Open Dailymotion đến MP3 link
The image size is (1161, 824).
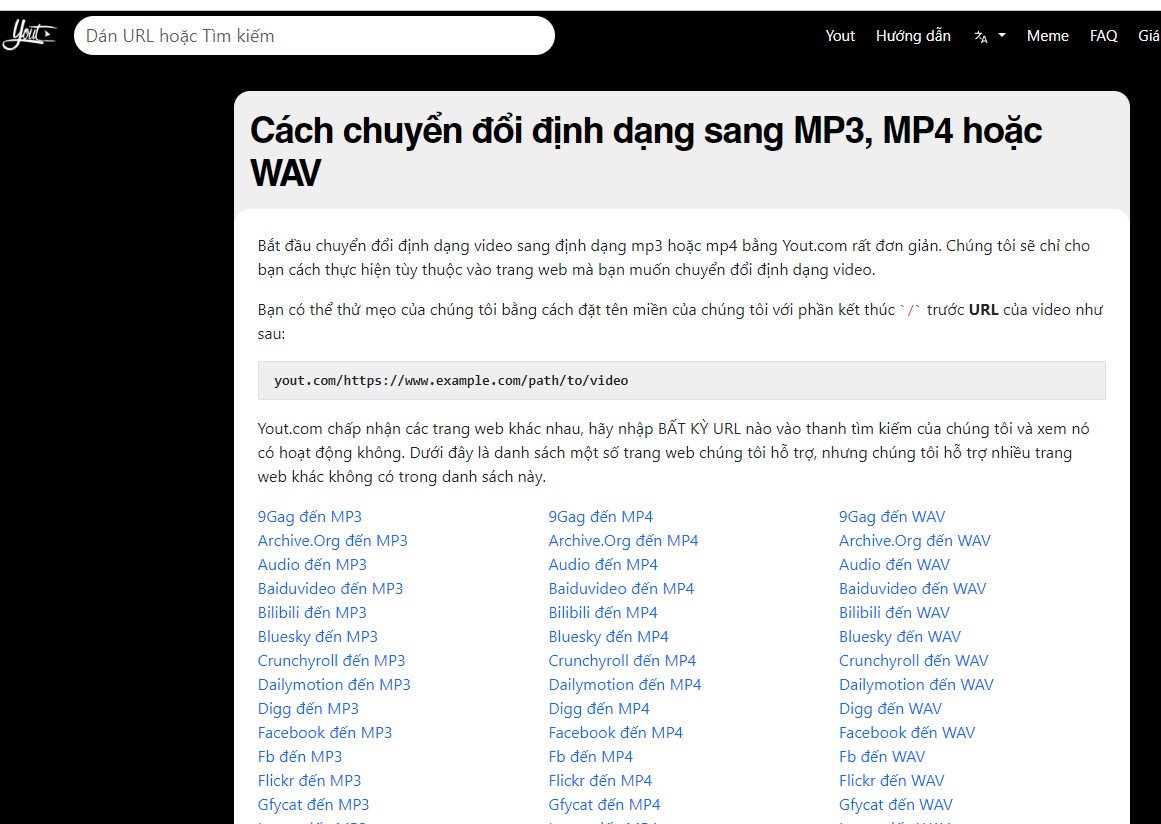coord(334,685)
